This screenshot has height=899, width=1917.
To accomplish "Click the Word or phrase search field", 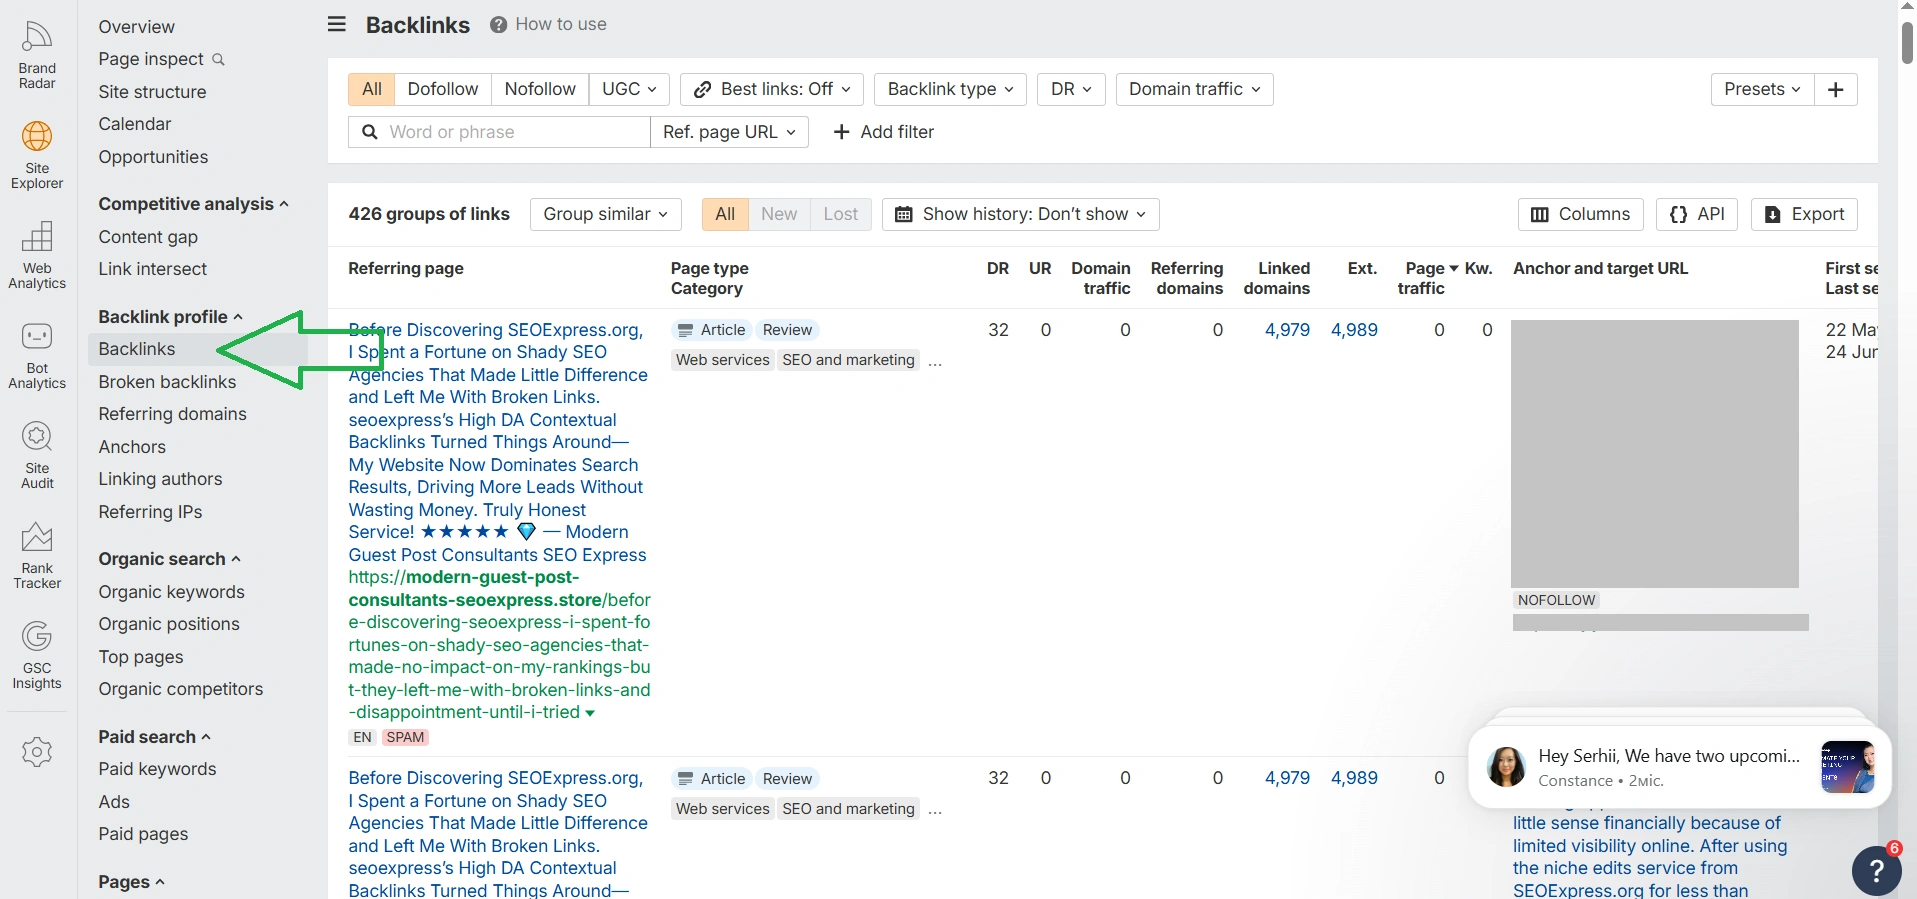I will 499,132.
